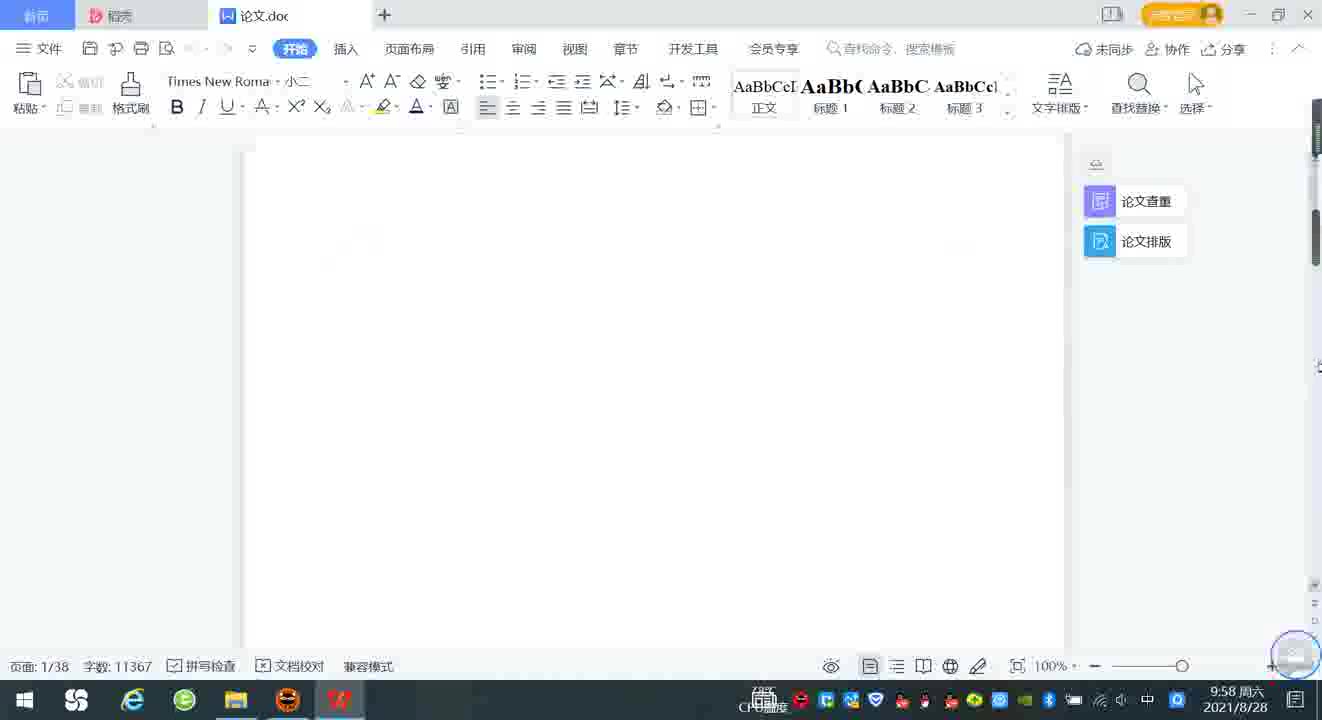Click the fullscreen fit icon in status bar

(1017, 666)
